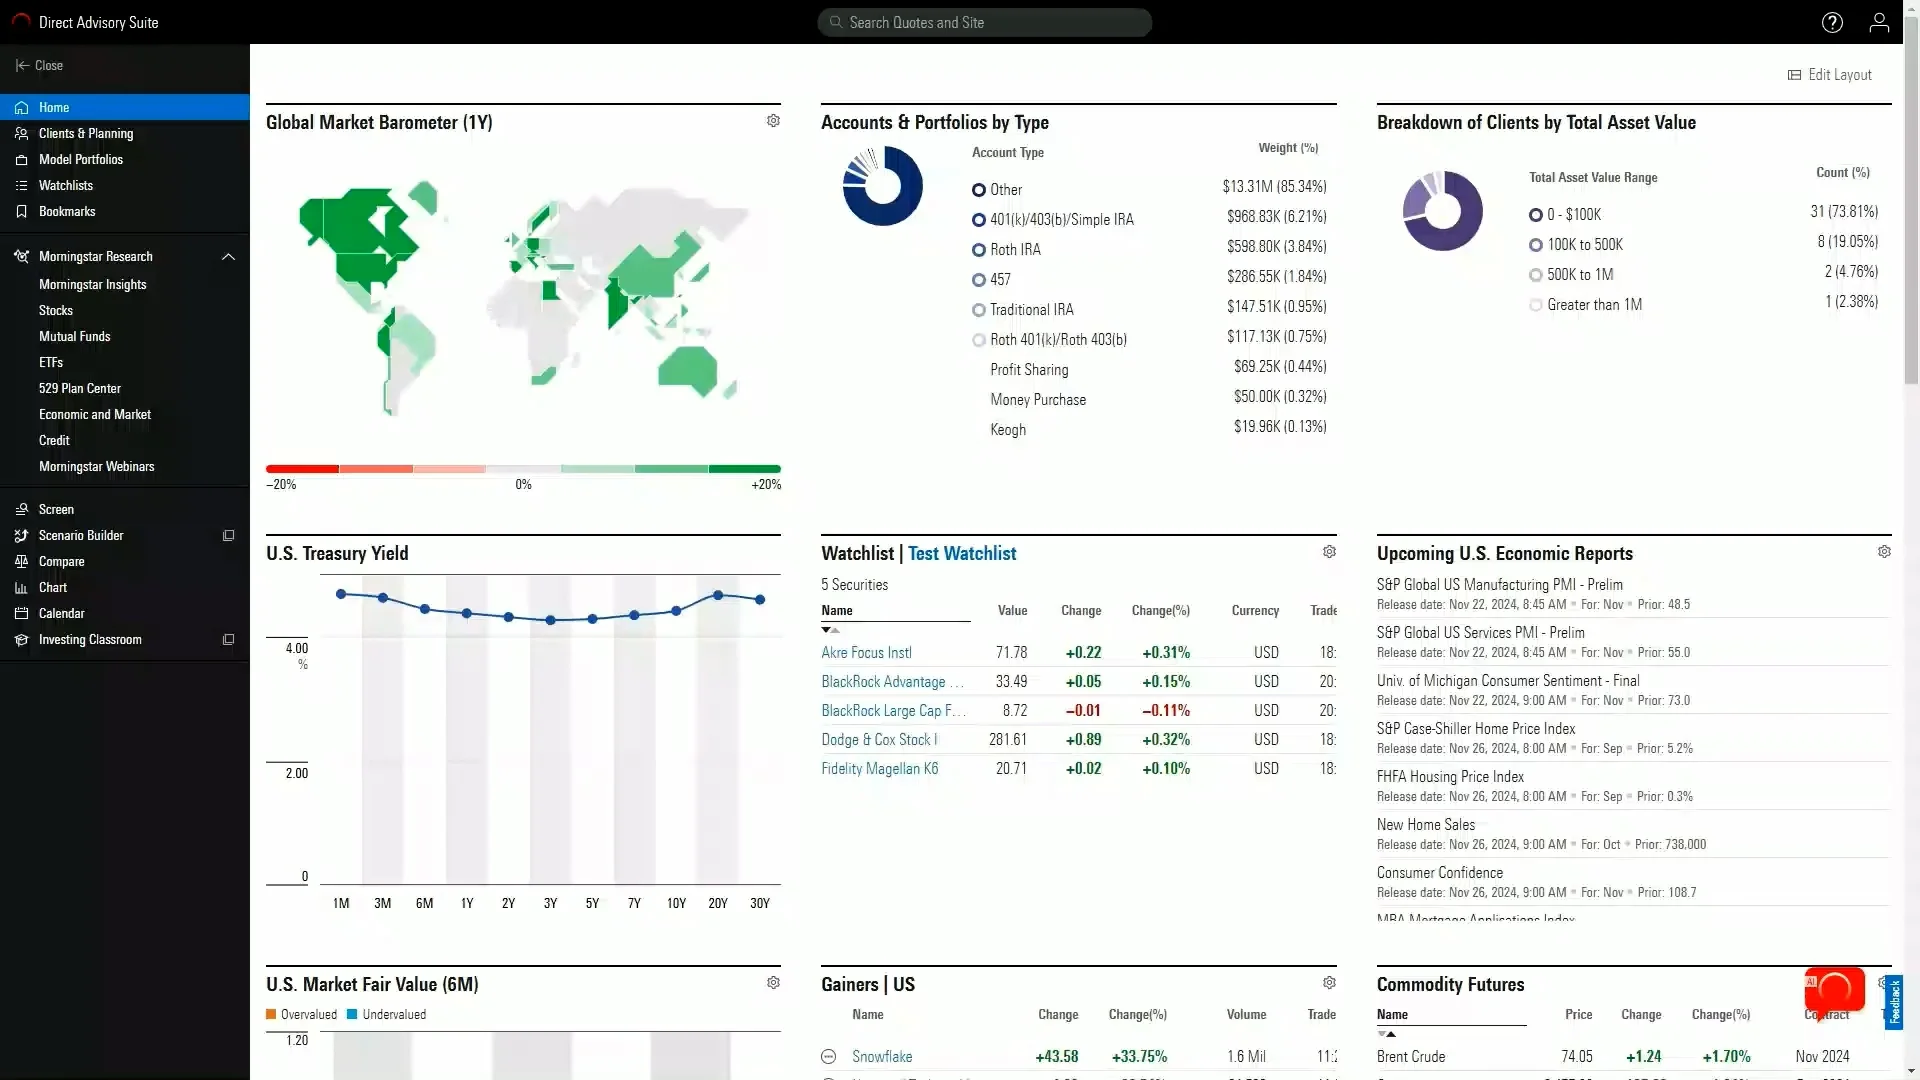Open Watchlists from the sidebar

(x=68, y=185)
